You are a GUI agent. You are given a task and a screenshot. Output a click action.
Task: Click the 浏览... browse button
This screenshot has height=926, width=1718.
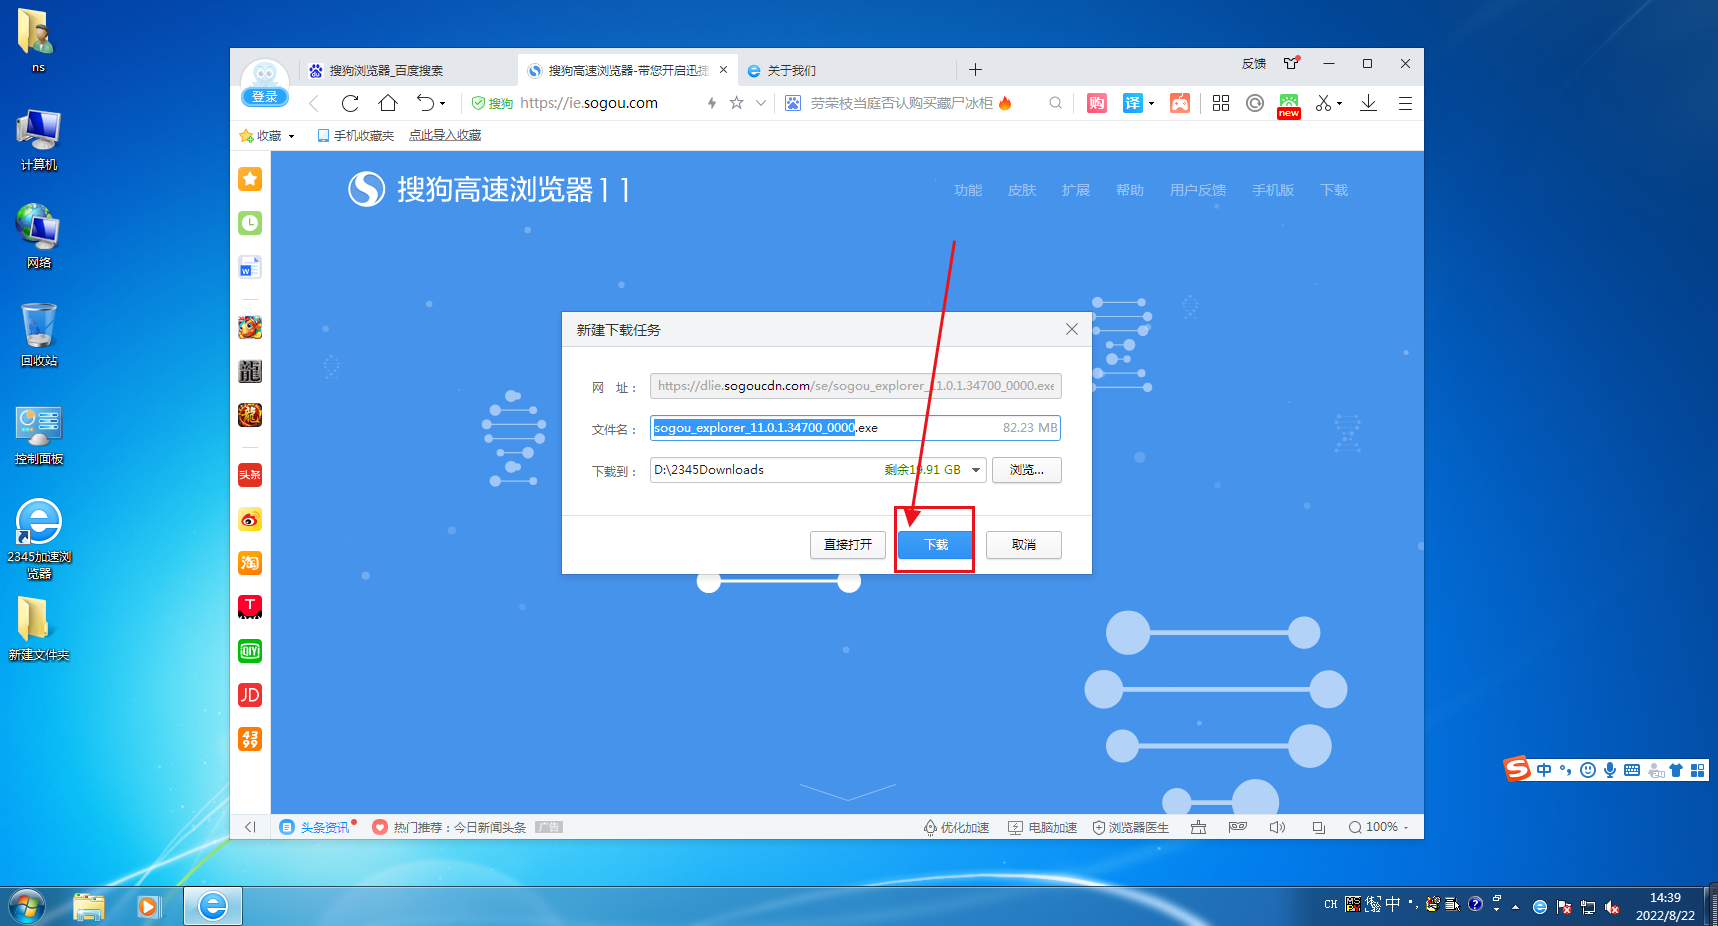[x=1027, y=470]
